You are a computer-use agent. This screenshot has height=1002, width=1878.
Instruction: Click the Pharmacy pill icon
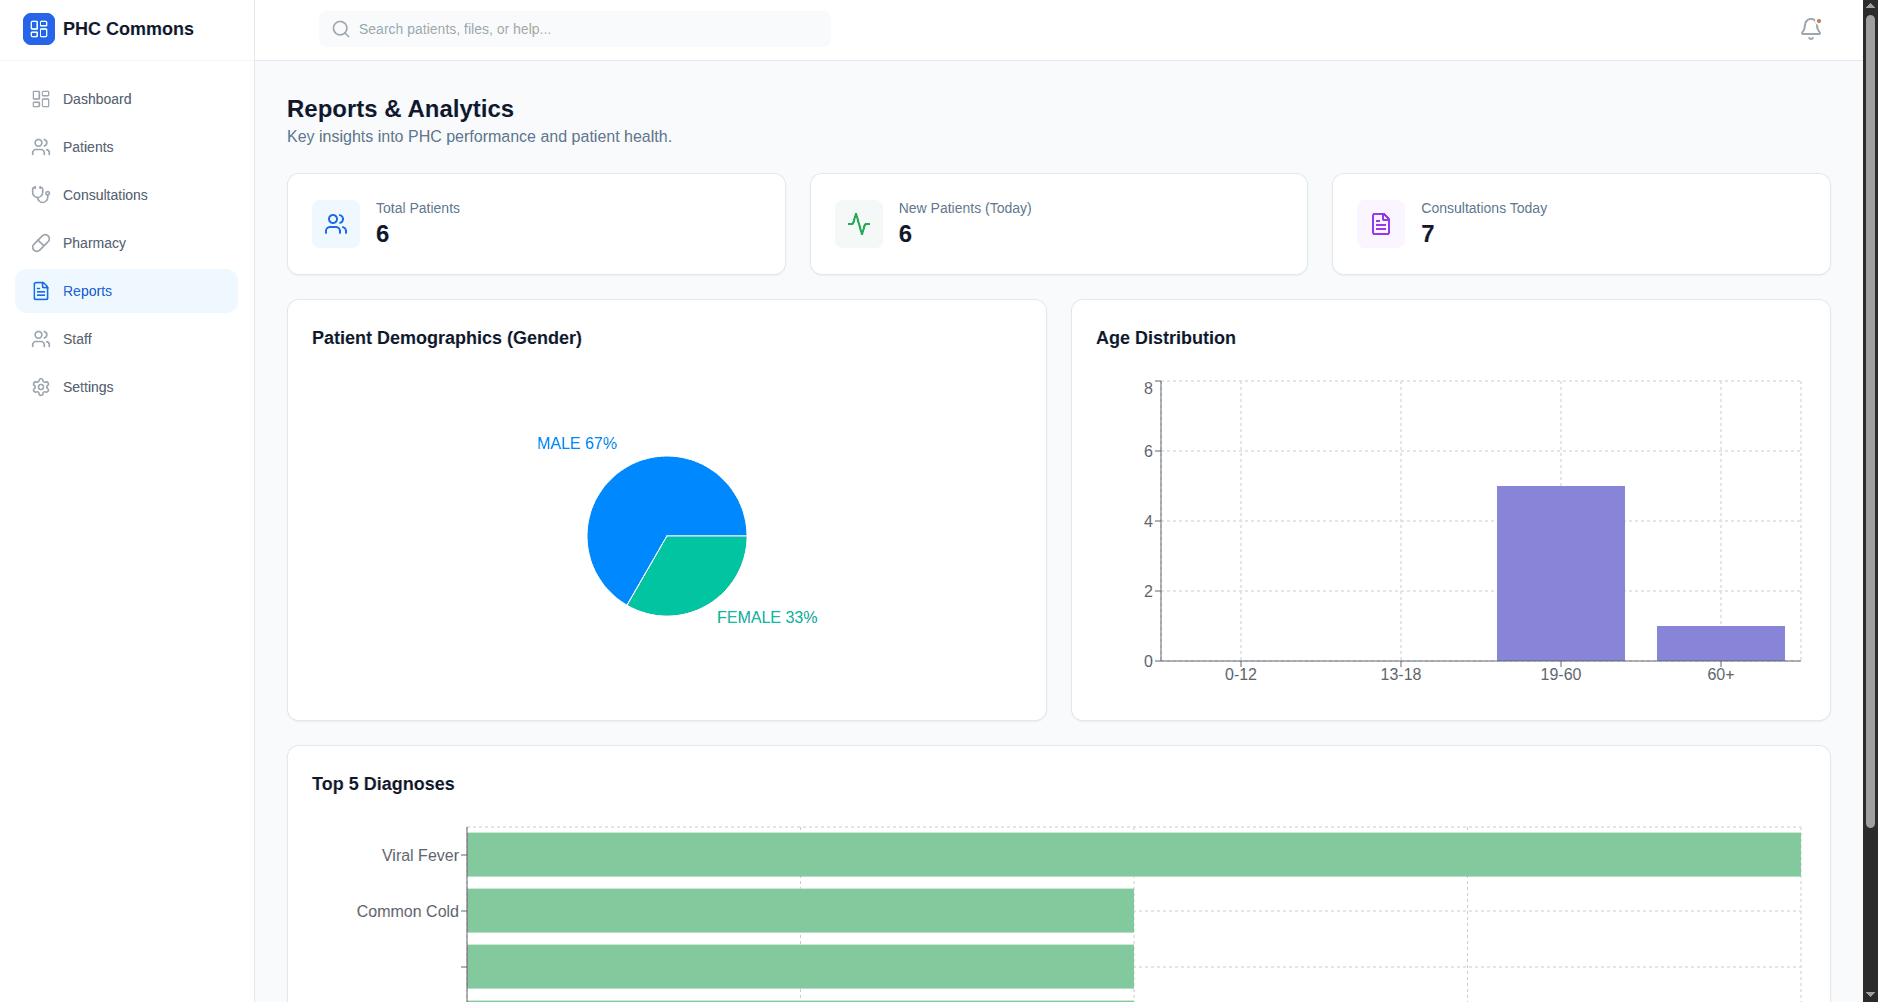tap(41, 243)
